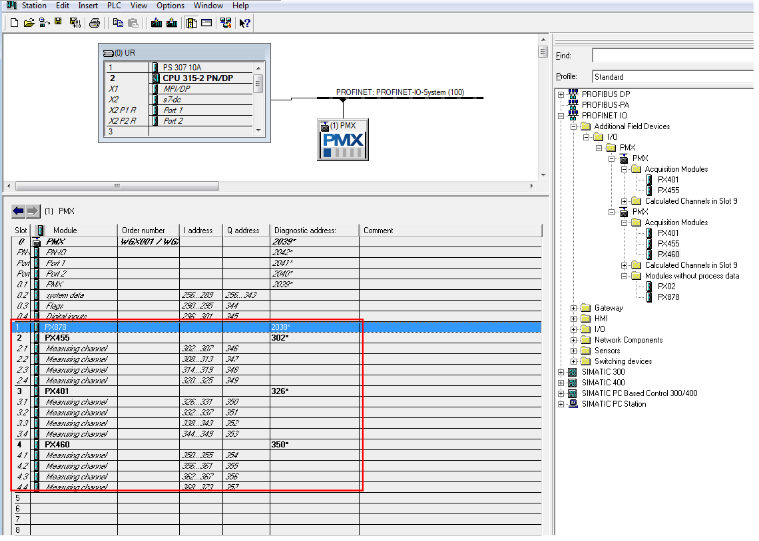Expand the SIMATIC 400 catalog node

[x=561, y=383]
